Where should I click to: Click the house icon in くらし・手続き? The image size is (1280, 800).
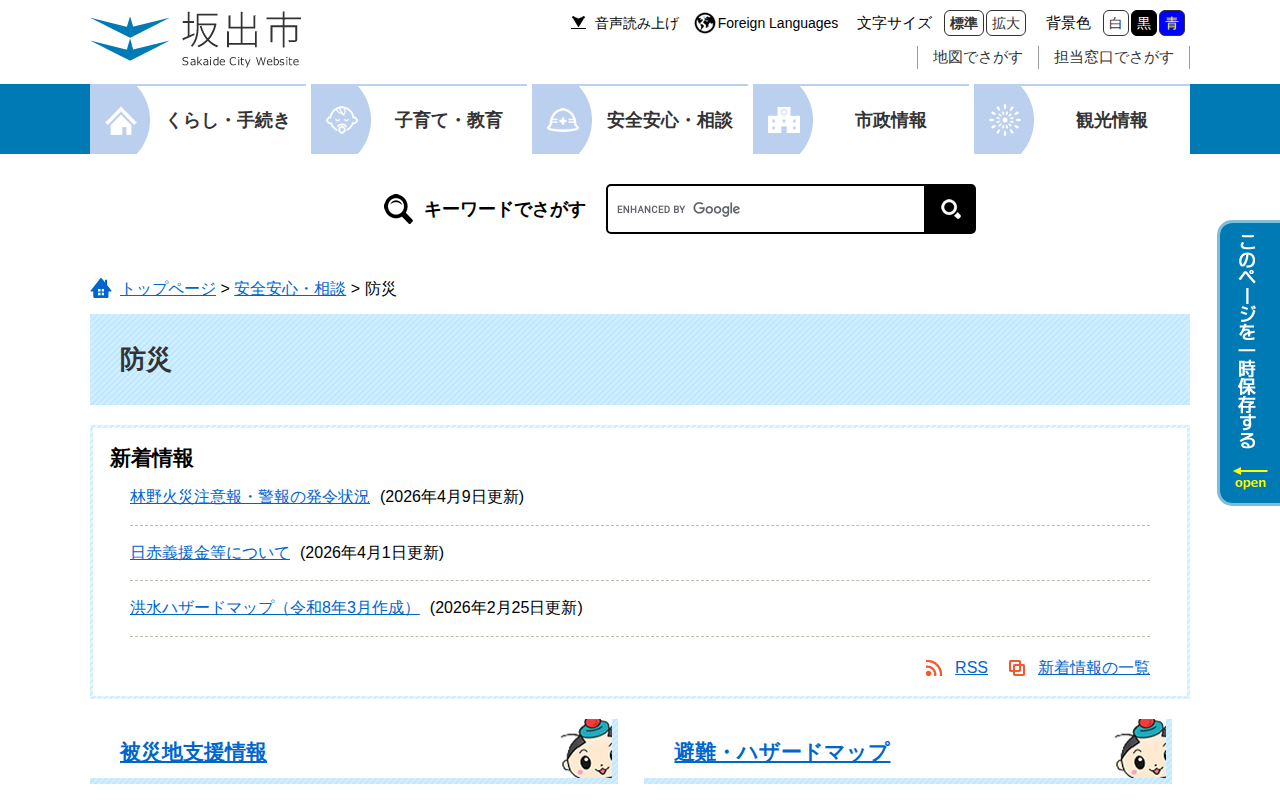pyautogui.click(x=121, y=120)
